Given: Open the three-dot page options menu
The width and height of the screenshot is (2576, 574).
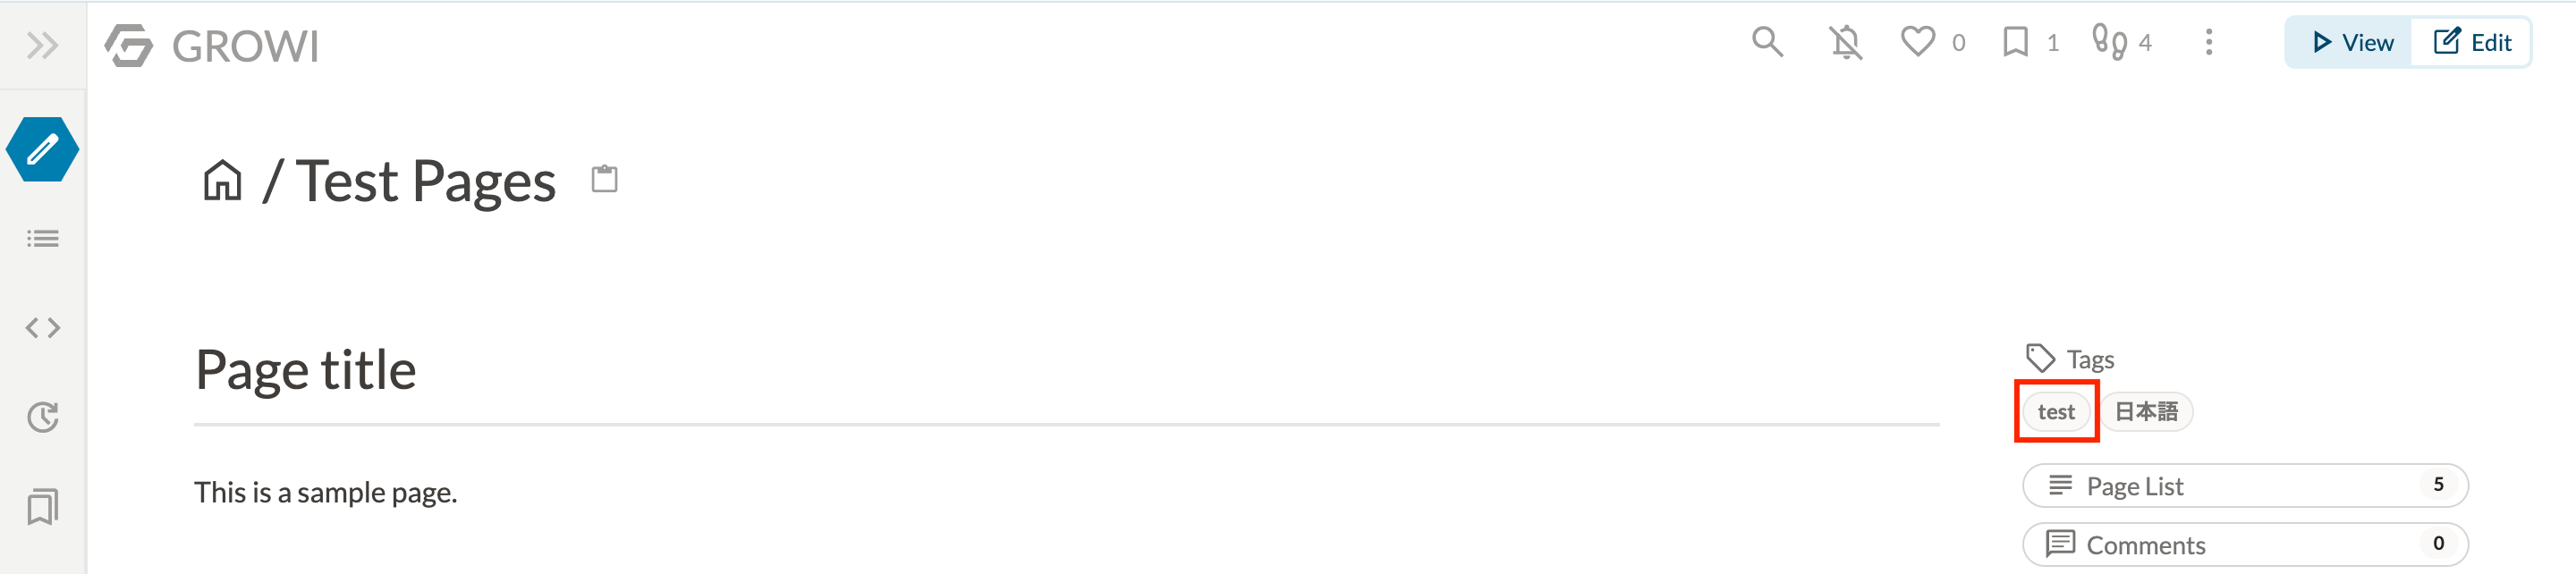Looking at the screenshot, I should click(x=2209, y=42).
